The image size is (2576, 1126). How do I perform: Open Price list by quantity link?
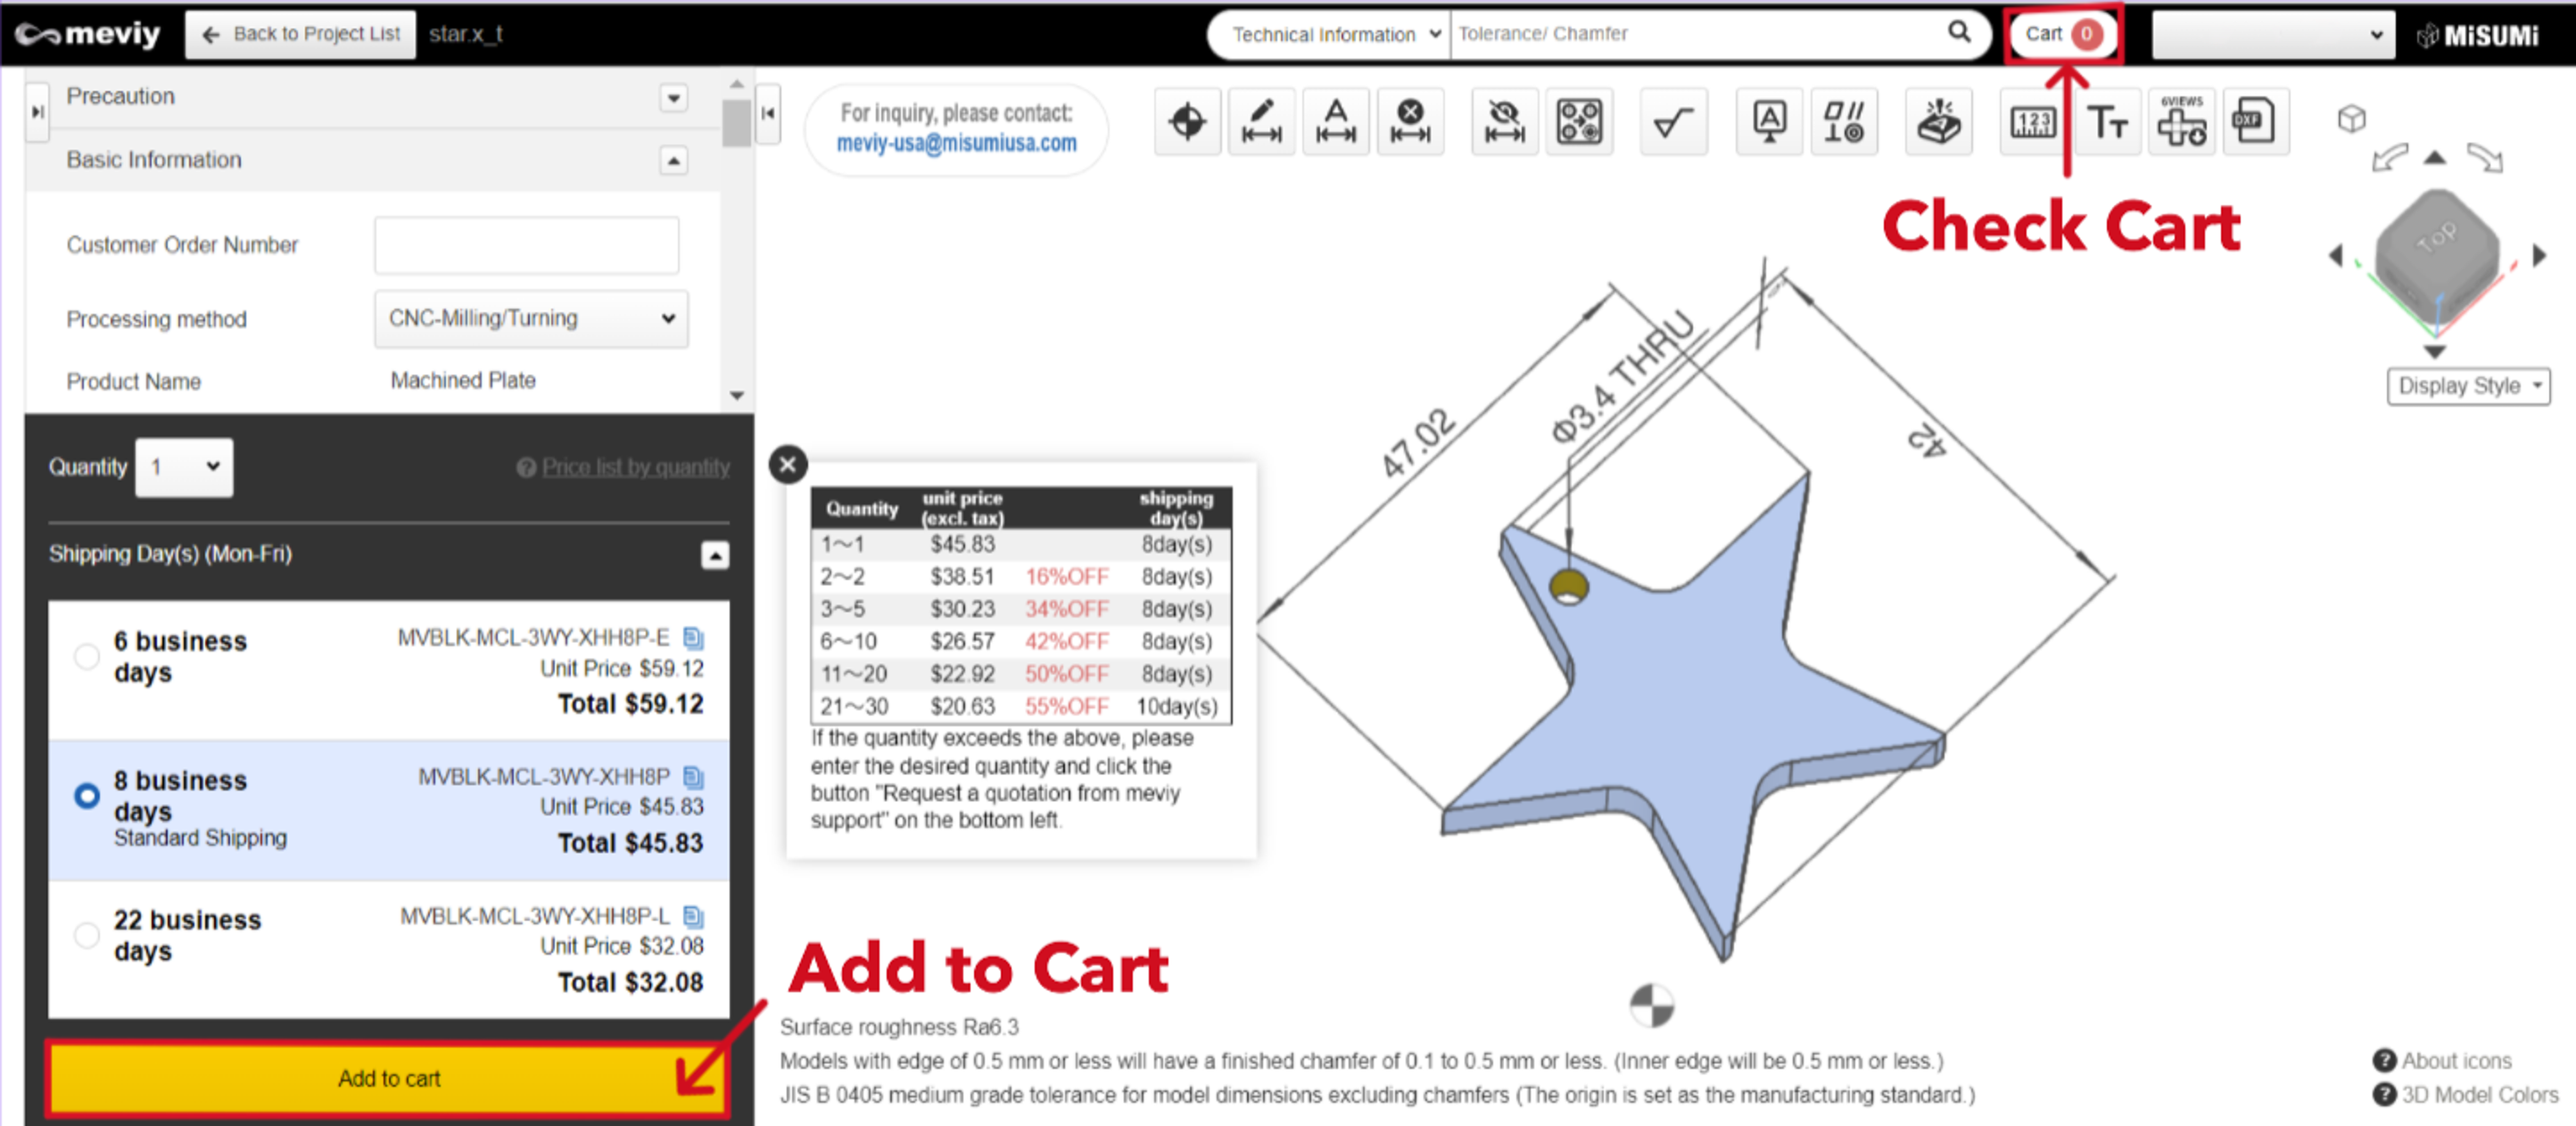coord(635,467)
